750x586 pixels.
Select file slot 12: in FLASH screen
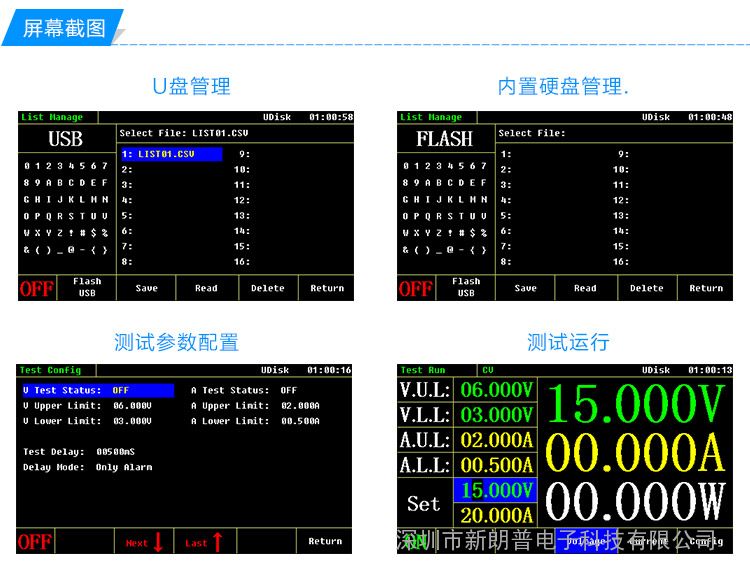click(x=621, y=200)
